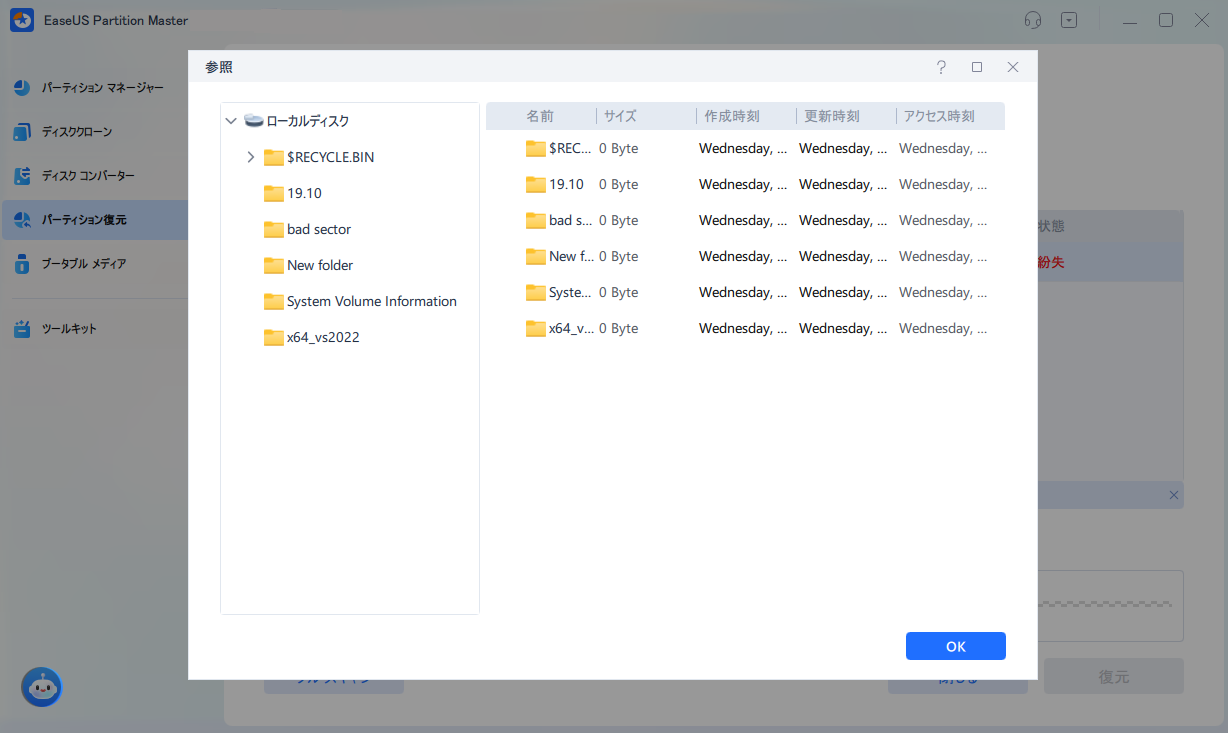This screenshot has width=1228, height=733.
Task: Open the robot assistant icon
Action: [x=42, y=687]
